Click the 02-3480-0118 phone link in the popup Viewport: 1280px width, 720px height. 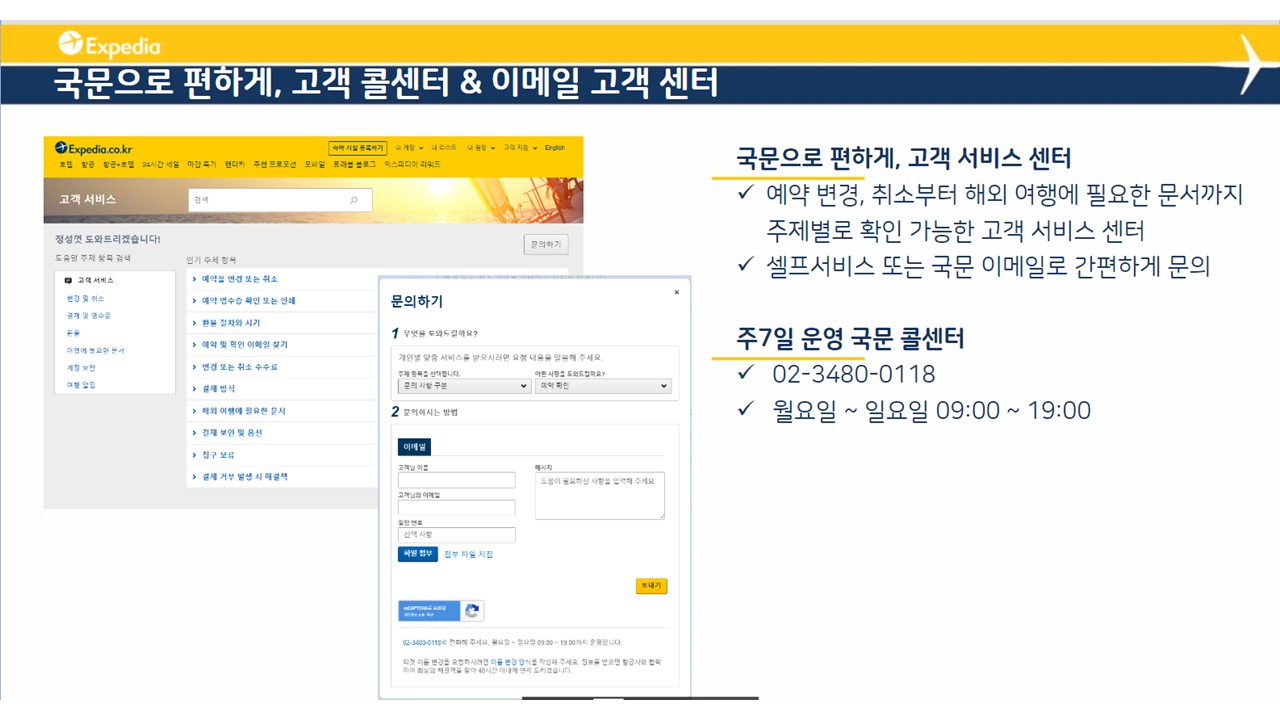[422, 642]
